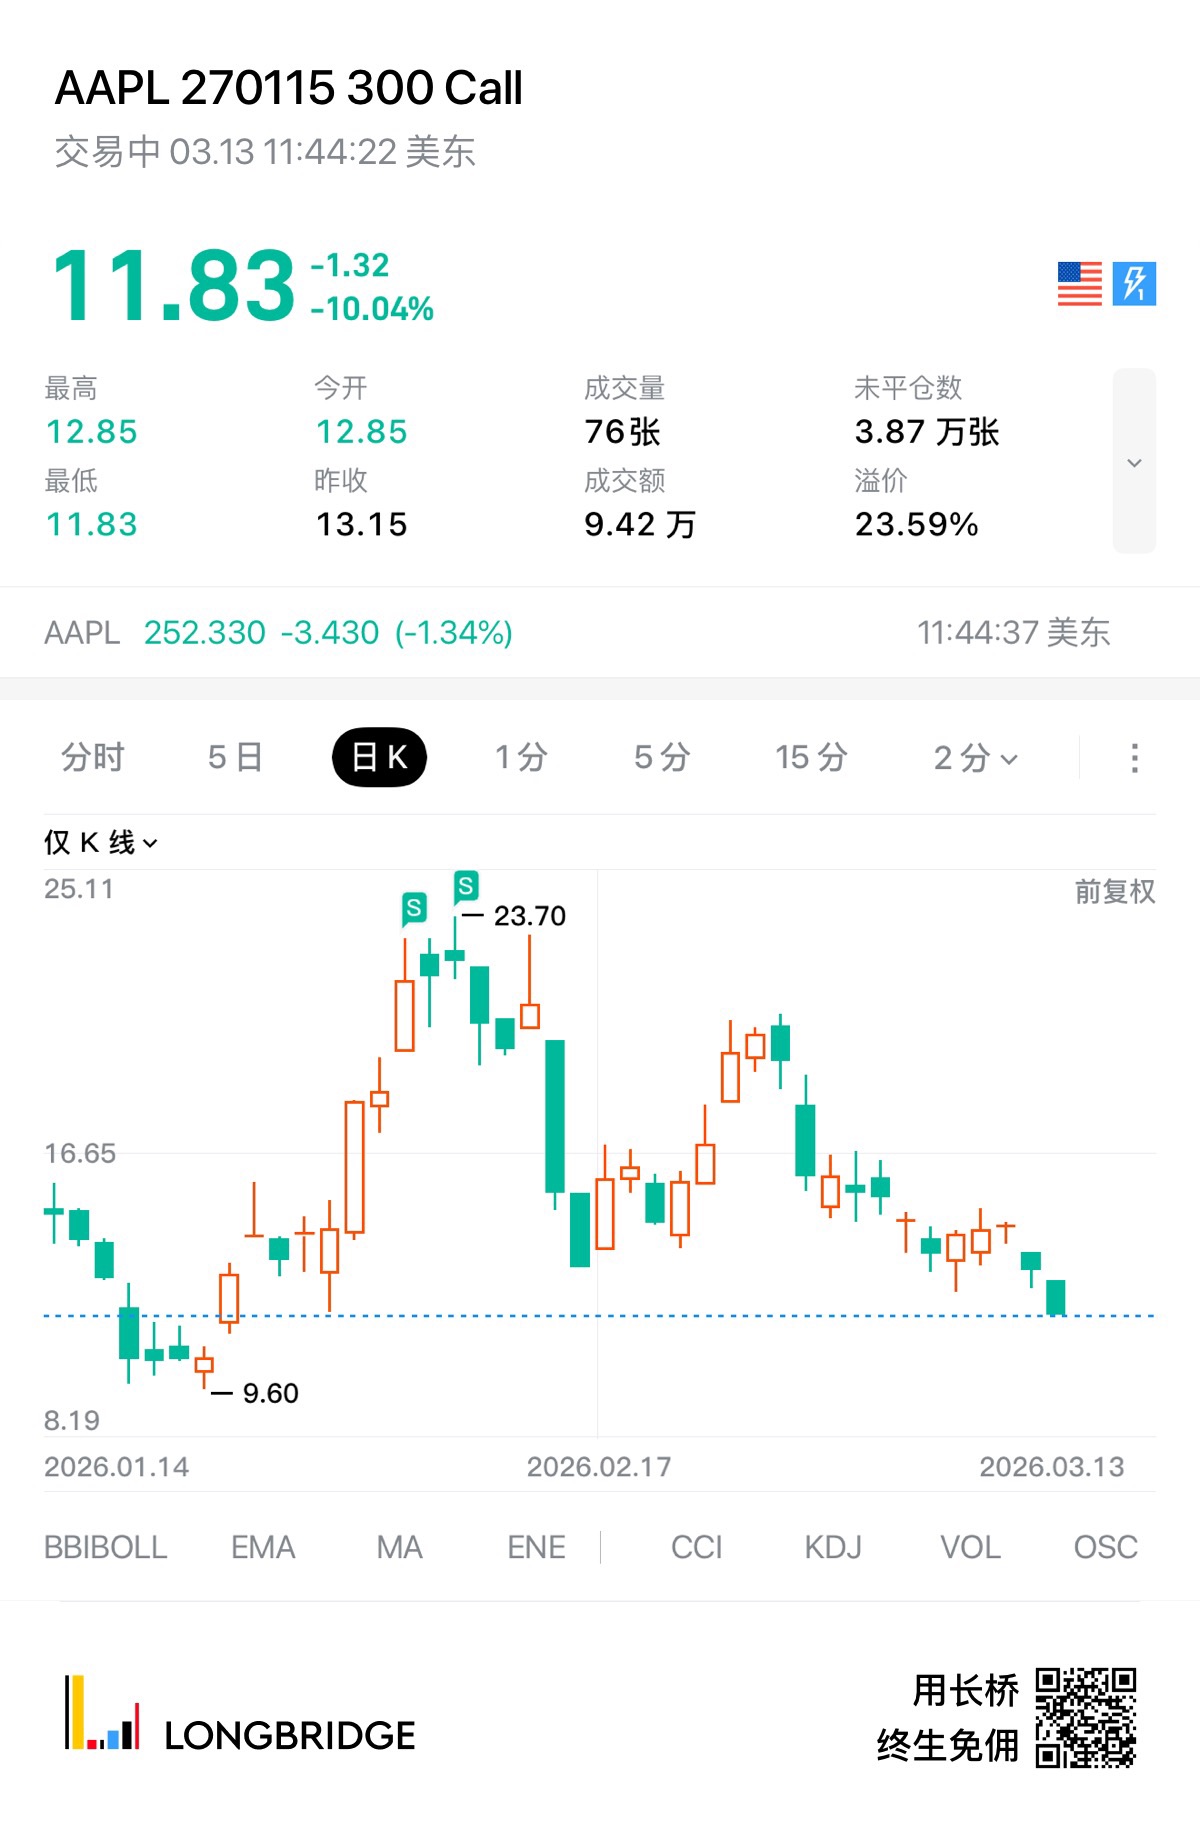The height and width of the screenshot is (1835, 1200).
Task: Tap the 前复权 adjustment setting
Action: click(x=1114, y=892)
